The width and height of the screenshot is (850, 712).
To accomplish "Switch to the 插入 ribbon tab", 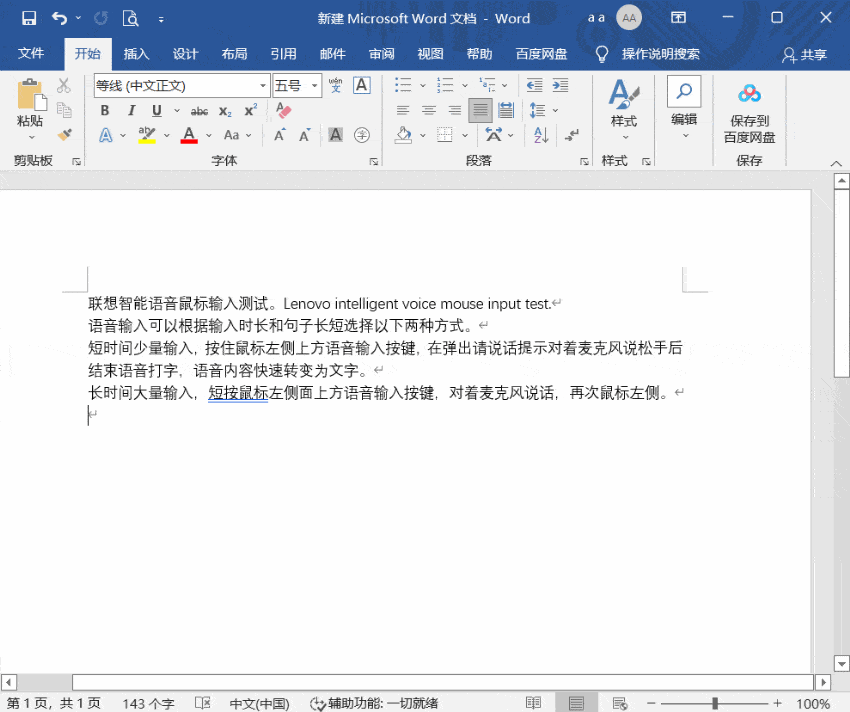I will (x=137, y=55).
